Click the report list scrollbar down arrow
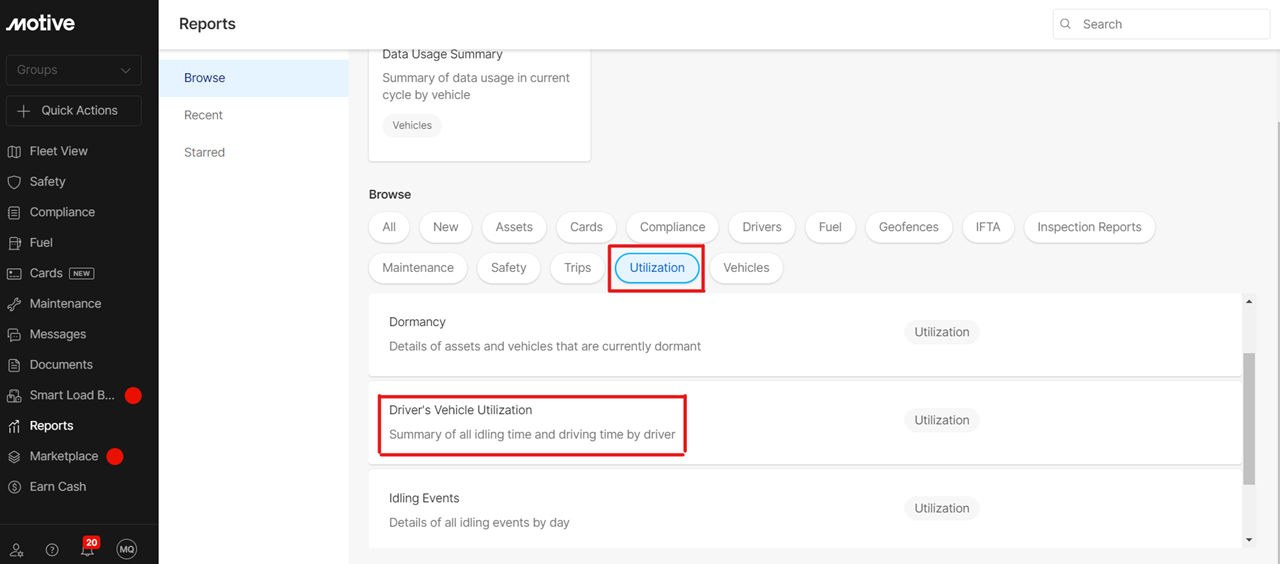Viewport: 1280px width, 564px height. [1248, 540]
